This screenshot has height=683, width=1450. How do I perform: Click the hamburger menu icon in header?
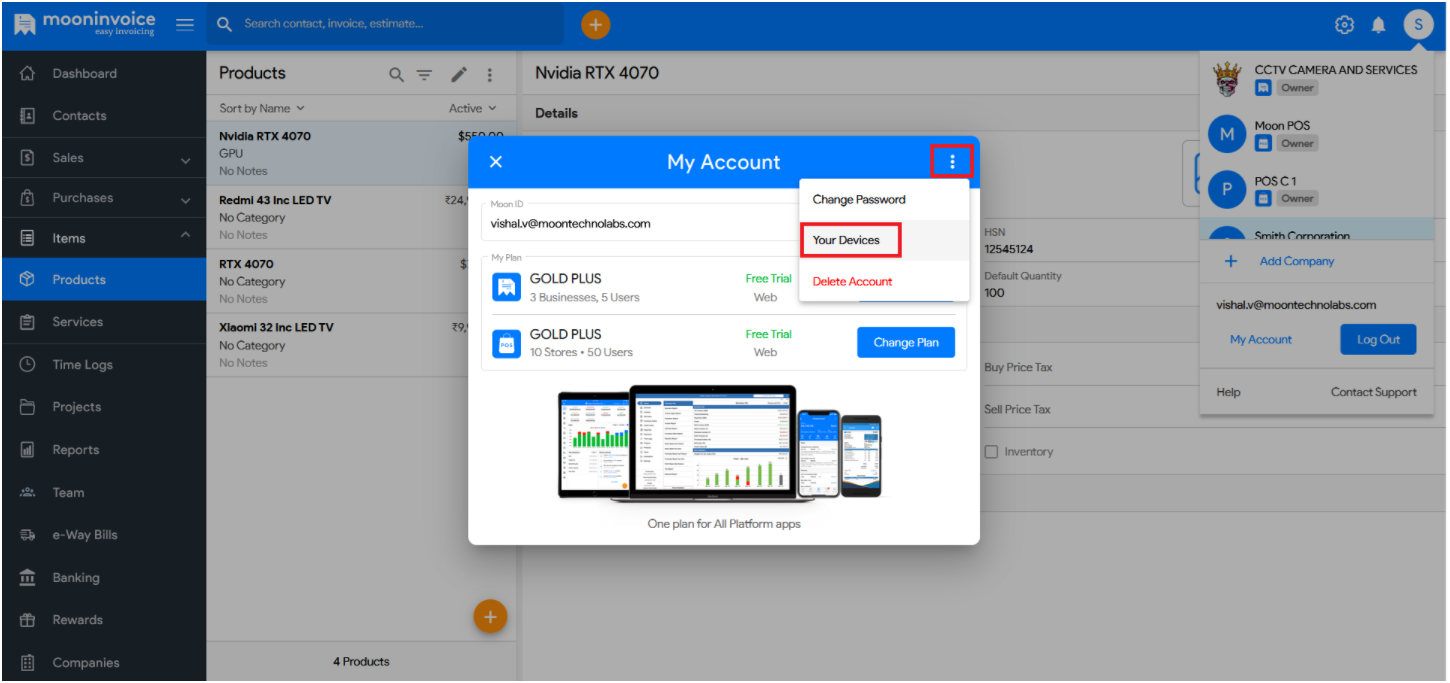tap(185, 24)
